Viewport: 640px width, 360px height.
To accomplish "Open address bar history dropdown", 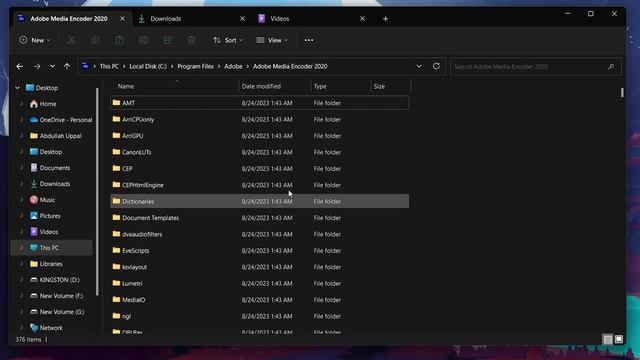I will coord(419,66).
